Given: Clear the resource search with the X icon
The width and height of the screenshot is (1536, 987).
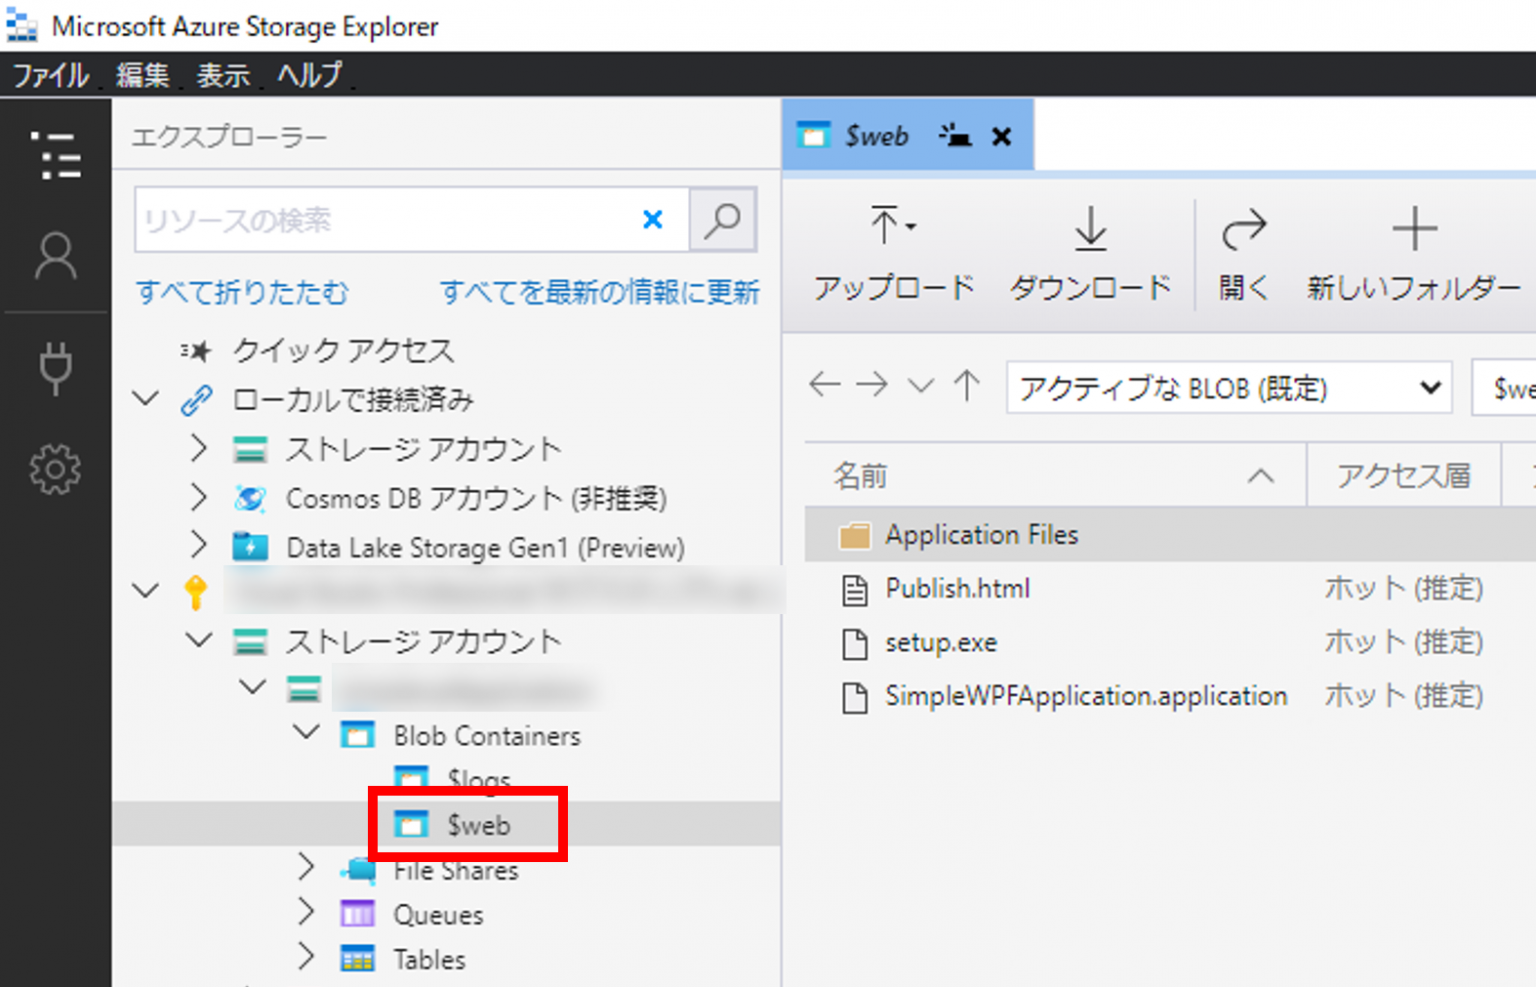Looking at the screenshot, I should 653,220.
